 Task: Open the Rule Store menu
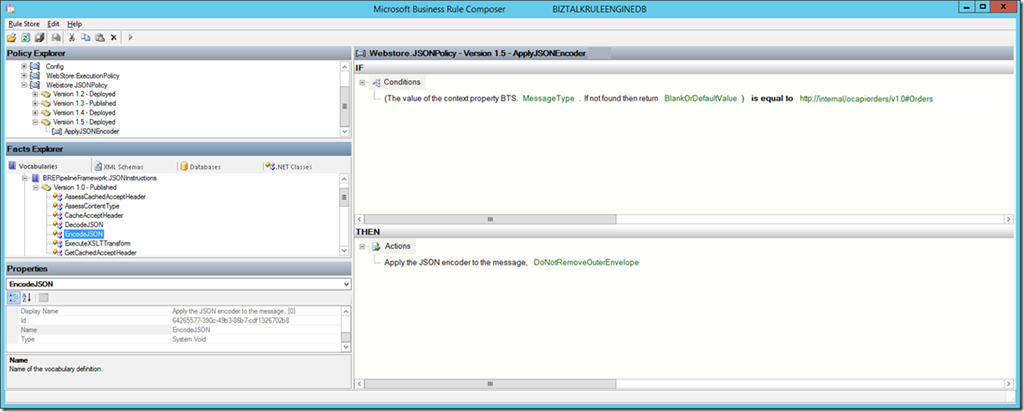pos(24,24)
